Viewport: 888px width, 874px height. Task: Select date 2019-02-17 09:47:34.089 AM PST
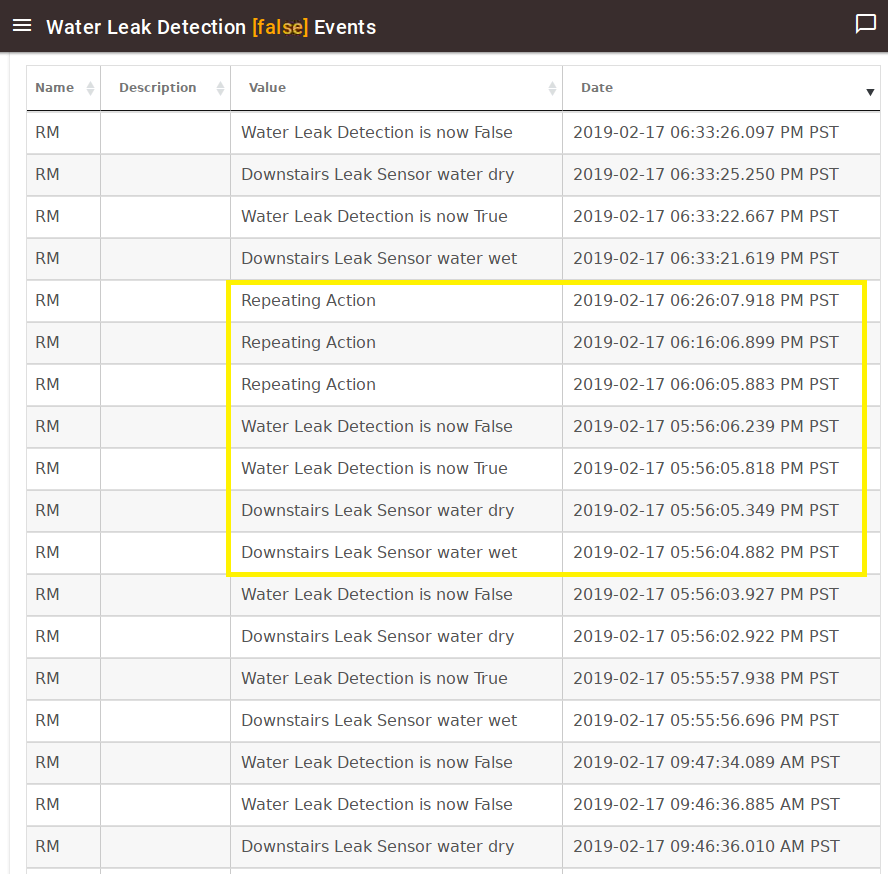coord(706,762)
